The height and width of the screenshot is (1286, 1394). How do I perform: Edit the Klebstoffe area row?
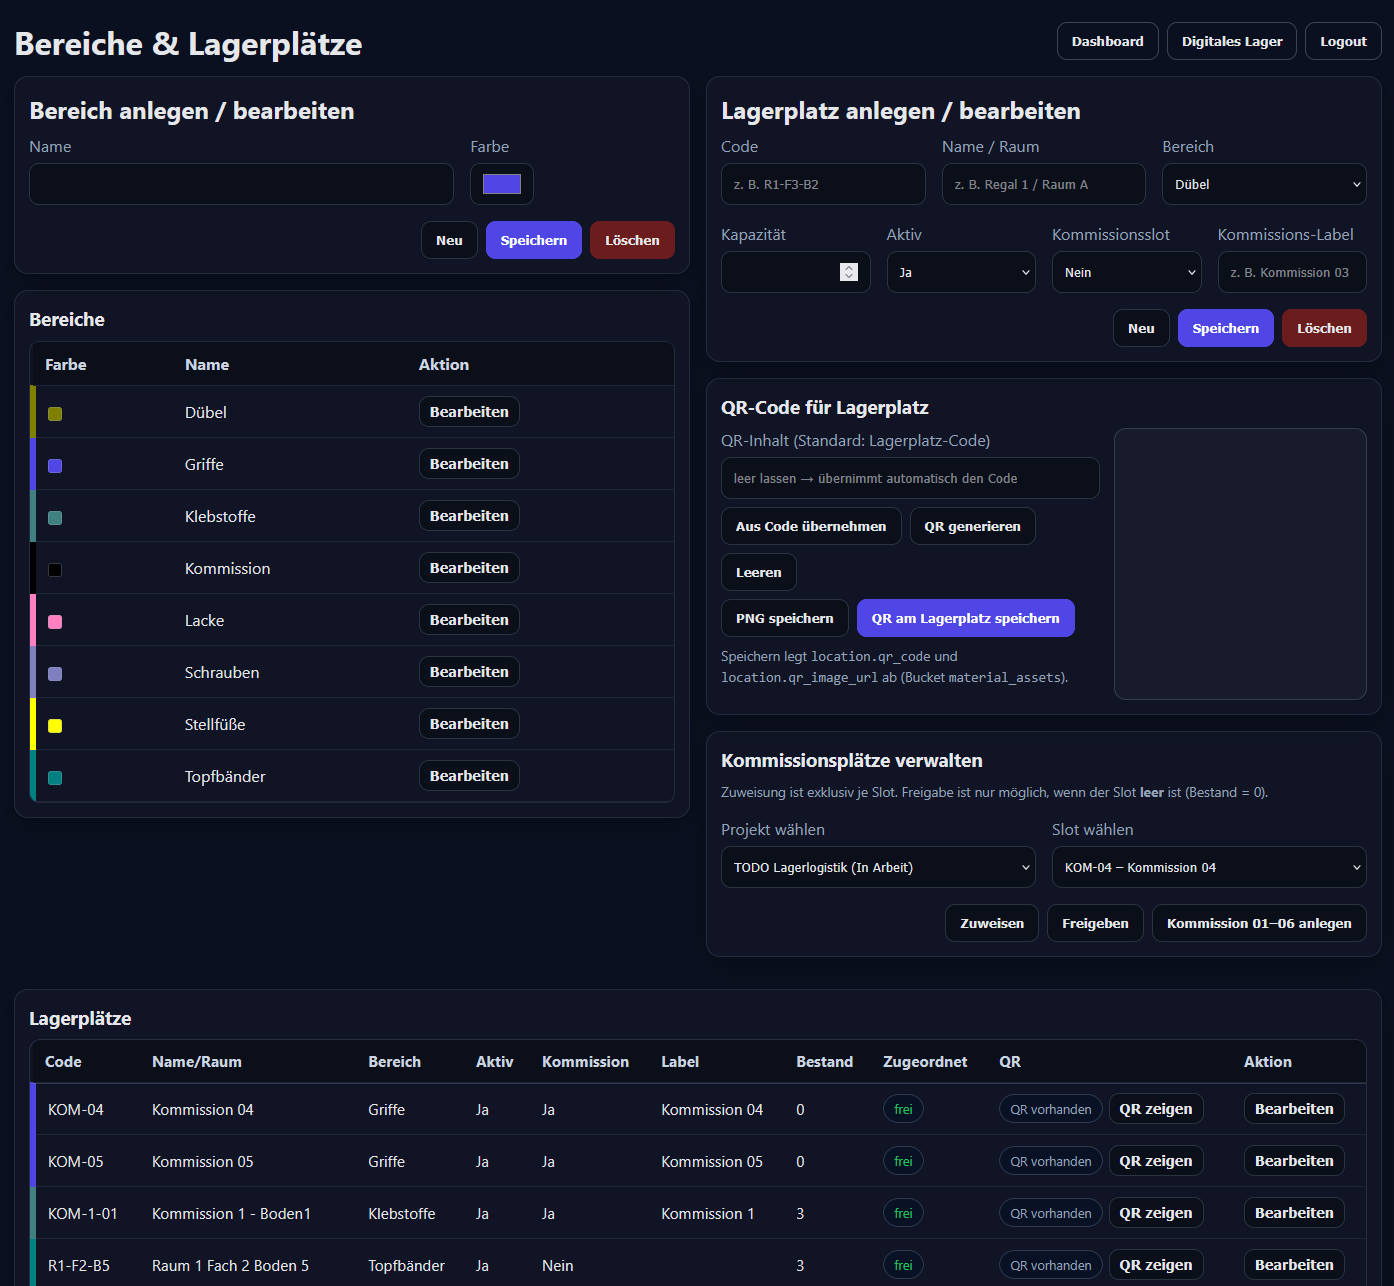[468, 516]
